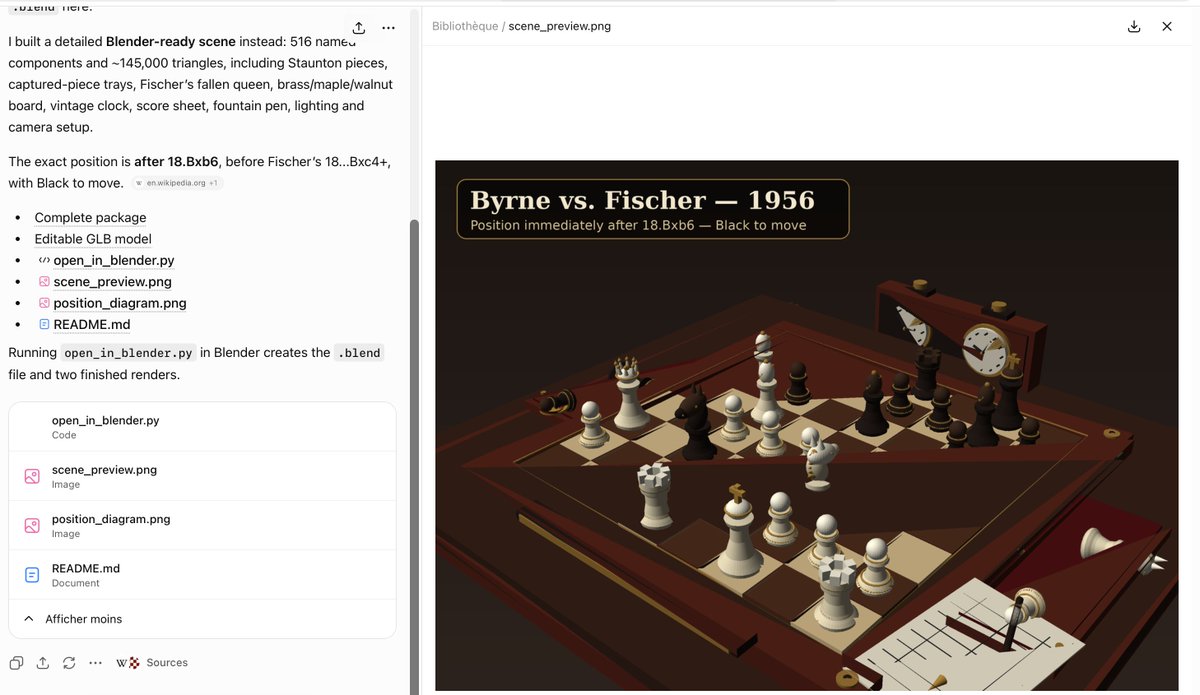Viewport: 1200px width, 695px height.
Task: Open the Editable GLB model link
Action: 93,239
